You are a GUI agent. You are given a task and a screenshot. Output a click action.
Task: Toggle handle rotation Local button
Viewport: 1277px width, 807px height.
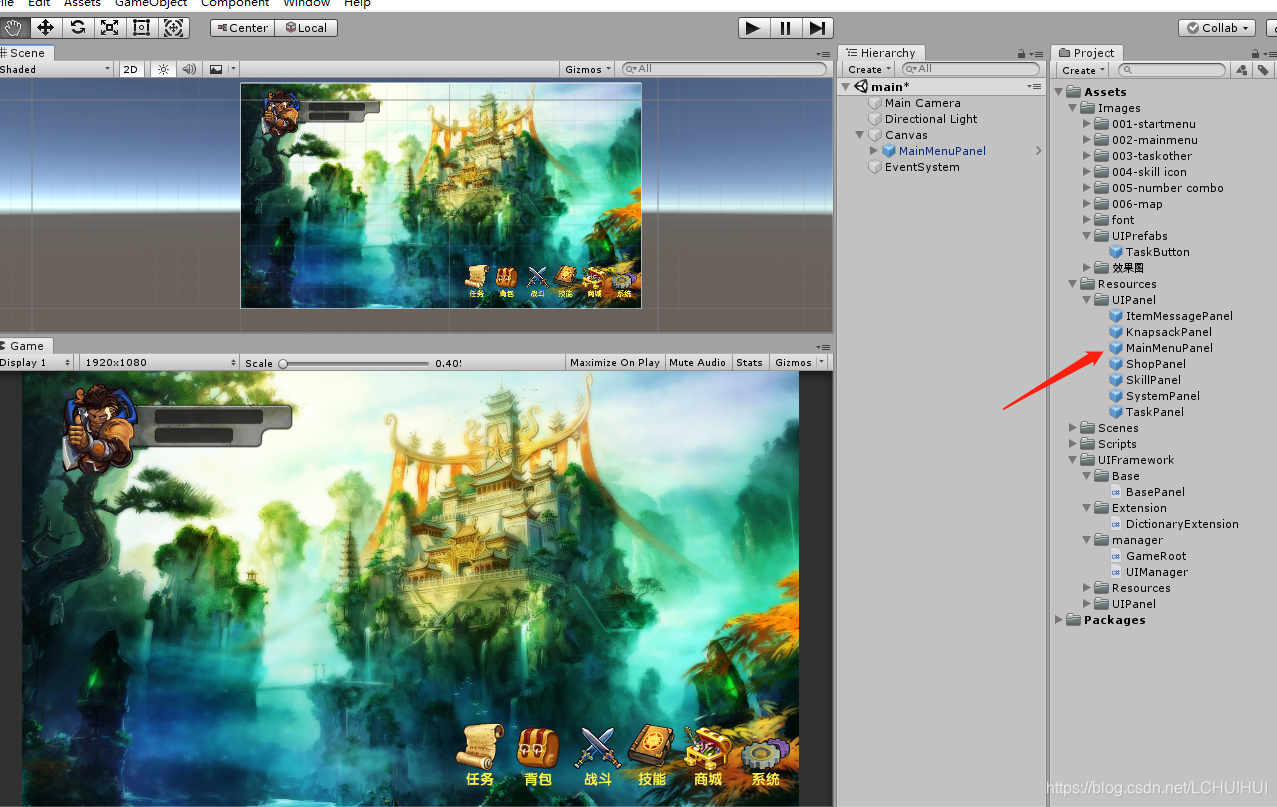point(305,28)
